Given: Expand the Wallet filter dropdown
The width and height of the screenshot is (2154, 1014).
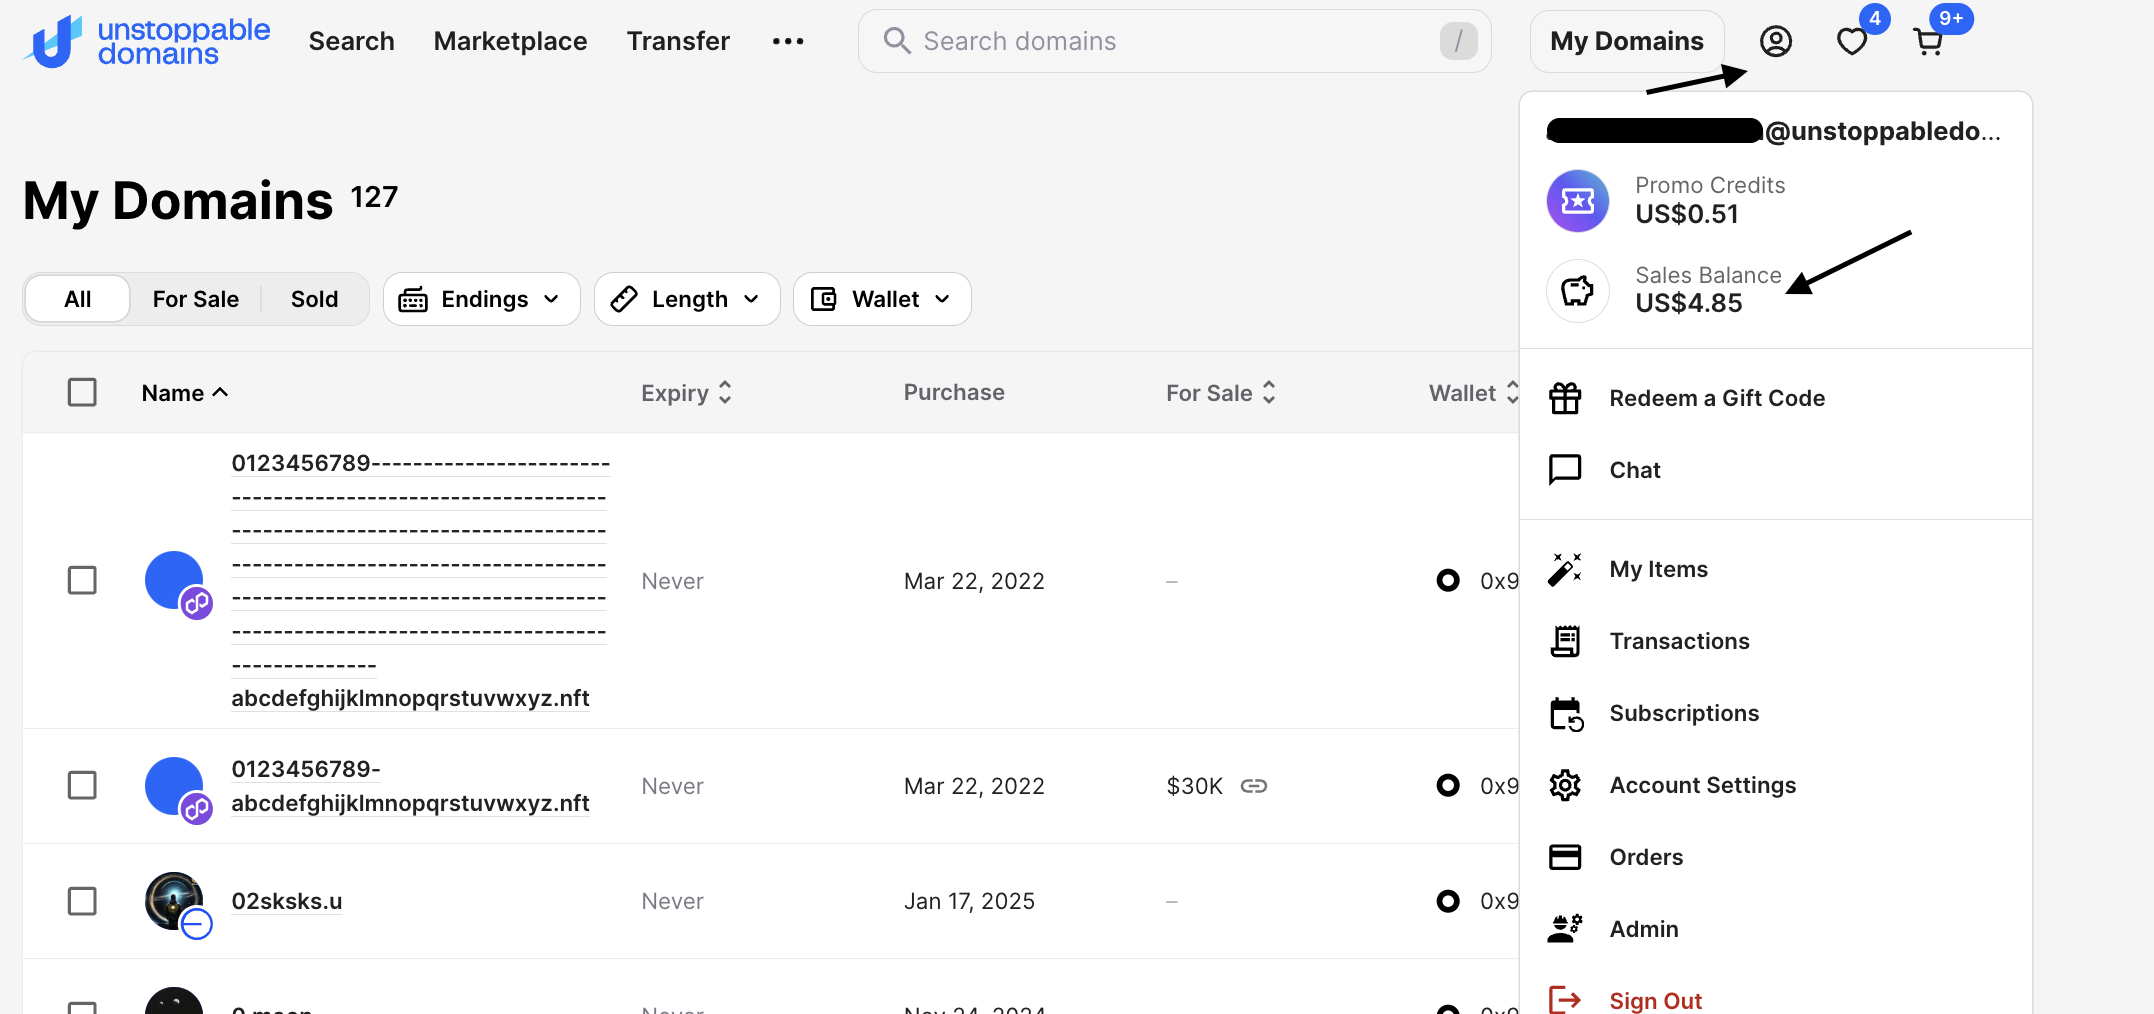Looking at the screenshot, I should [x=882, y=299].
